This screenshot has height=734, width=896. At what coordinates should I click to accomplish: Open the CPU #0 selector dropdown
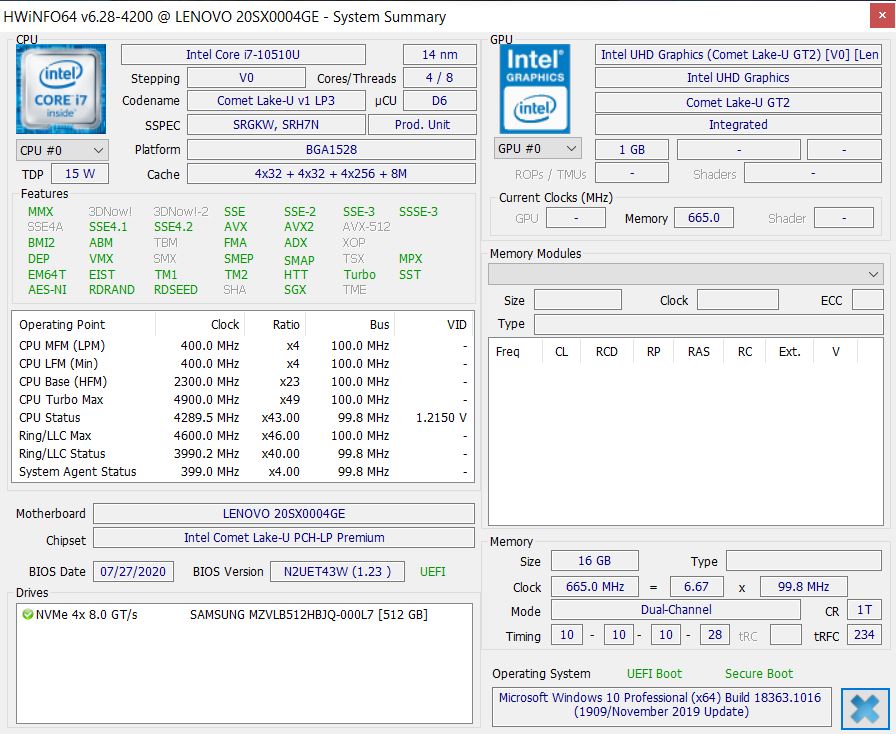pos(62,150)
